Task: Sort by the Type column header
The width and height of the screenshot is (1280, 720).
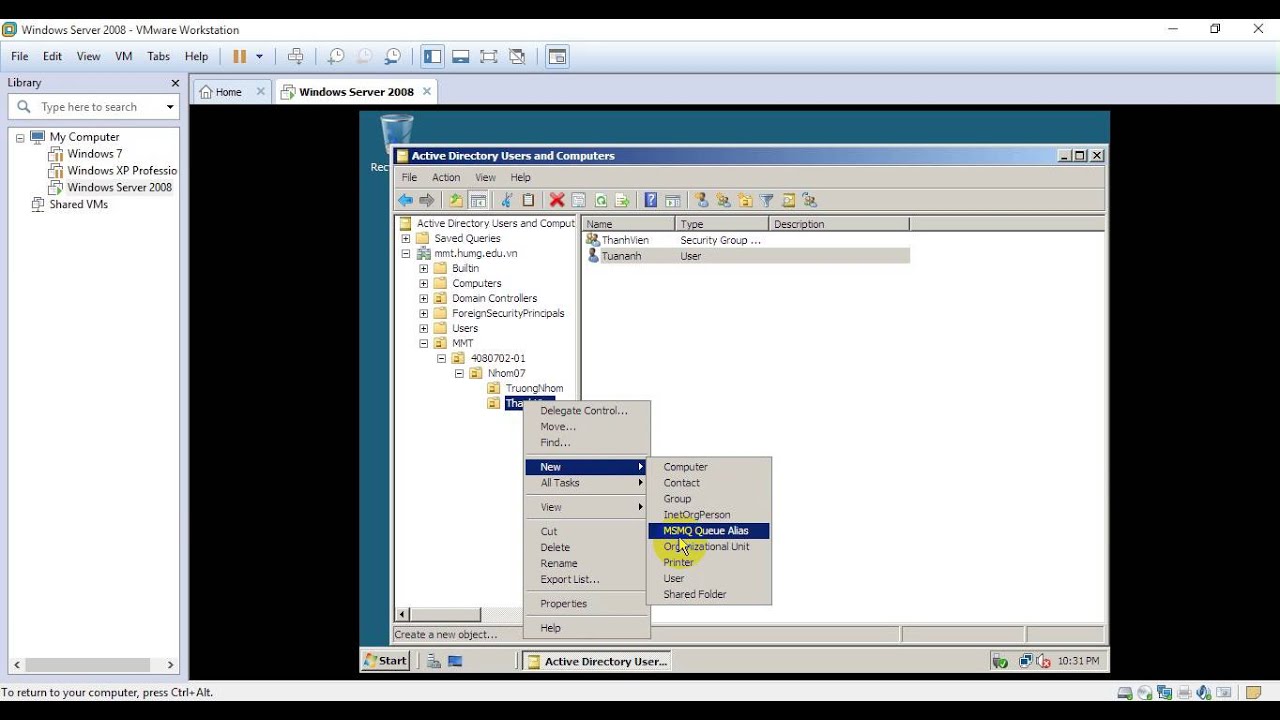Action: (x=722, y=224)
